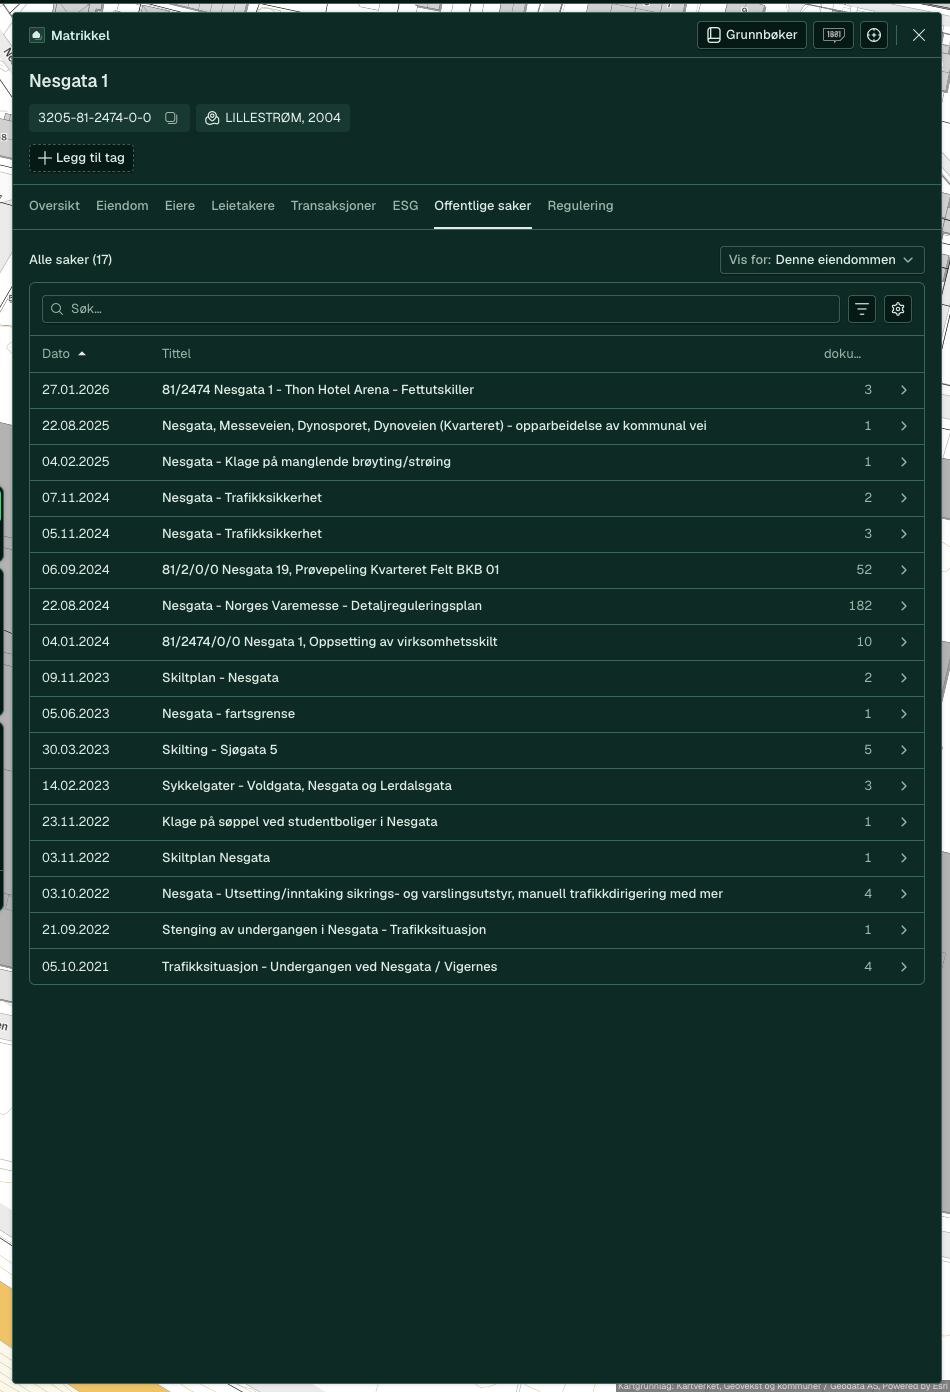The width and height of the screenshot is (950, 1392).
Task: Open the Eiere tab
Action: coord(180,206)
